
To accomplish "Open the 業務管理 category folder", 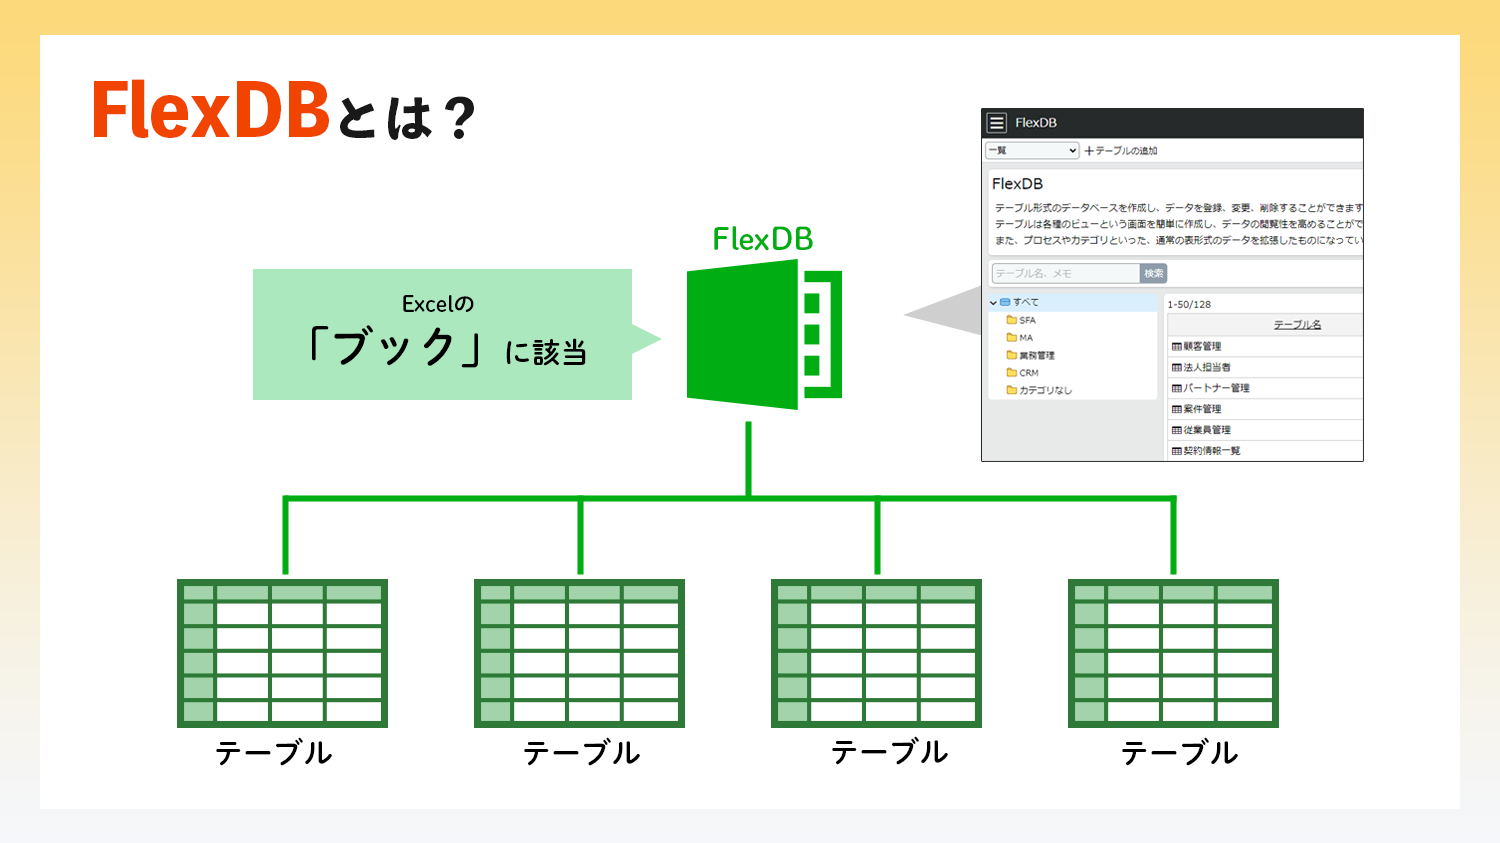I will pyautogui.click(x=1031, y=355).
